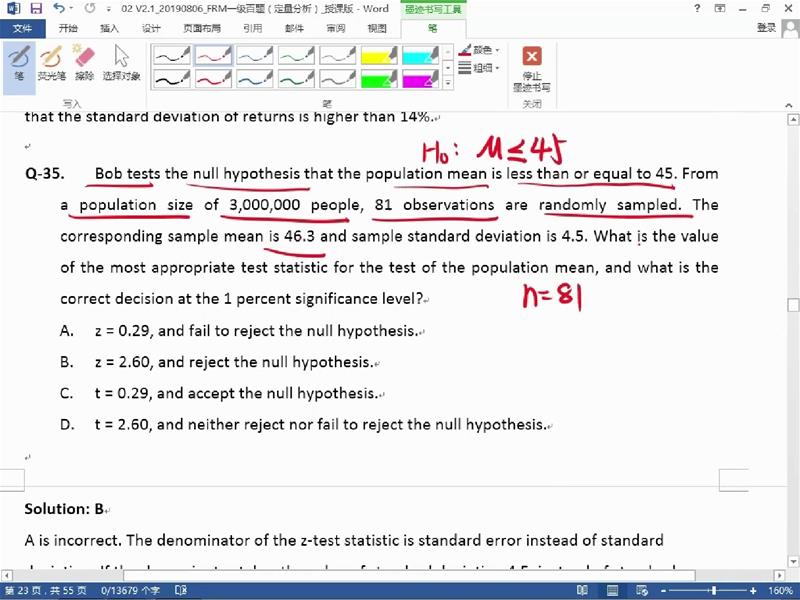800x600 pixels.
Task: Expand the pen styles gallery more arrow
Action: coord(447,83)
